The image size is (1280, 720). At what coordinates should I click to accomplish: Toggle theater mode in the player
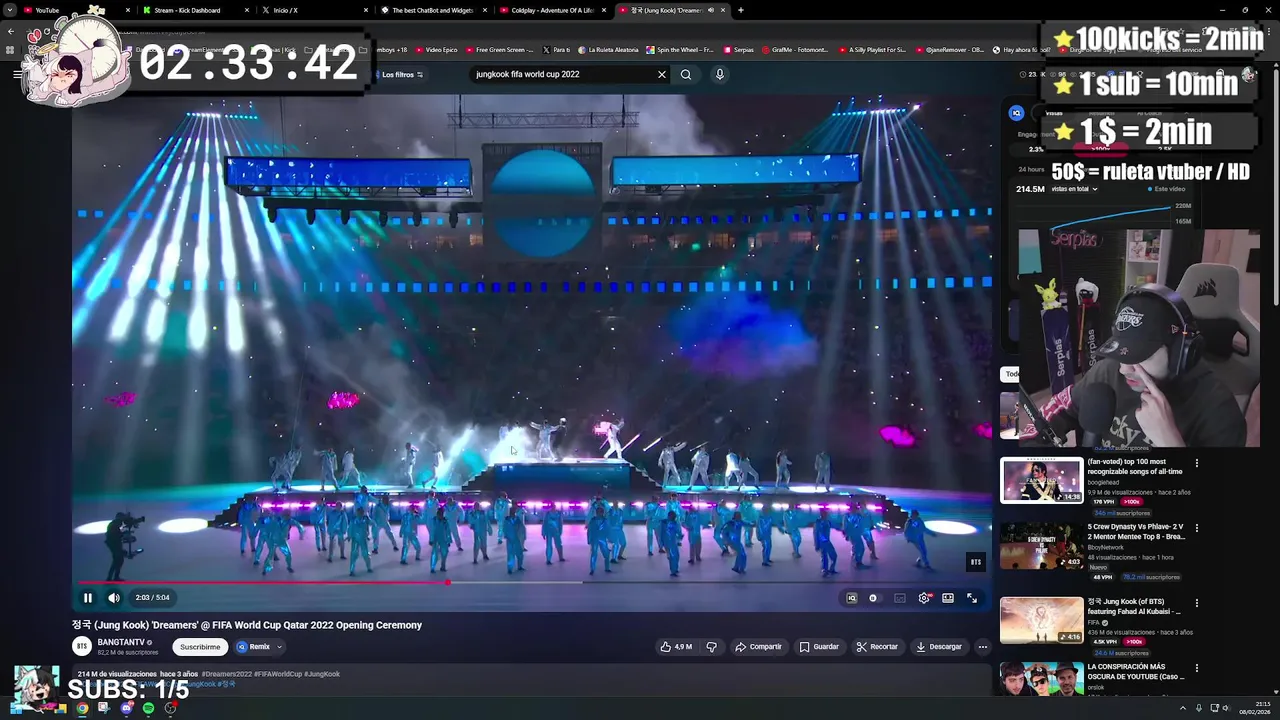(948, 598)
